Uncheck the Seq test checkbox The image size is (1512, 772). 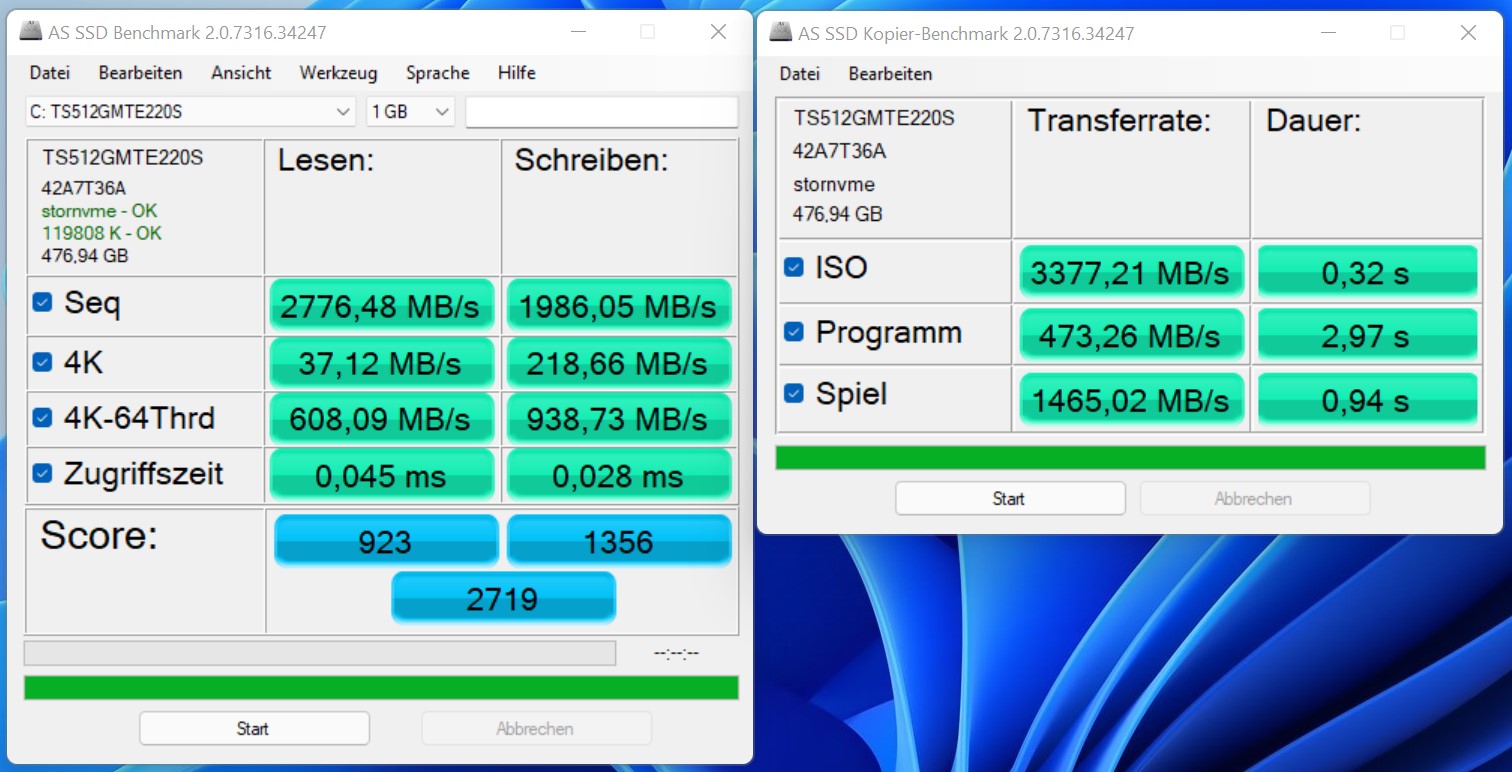click(42, 302)
